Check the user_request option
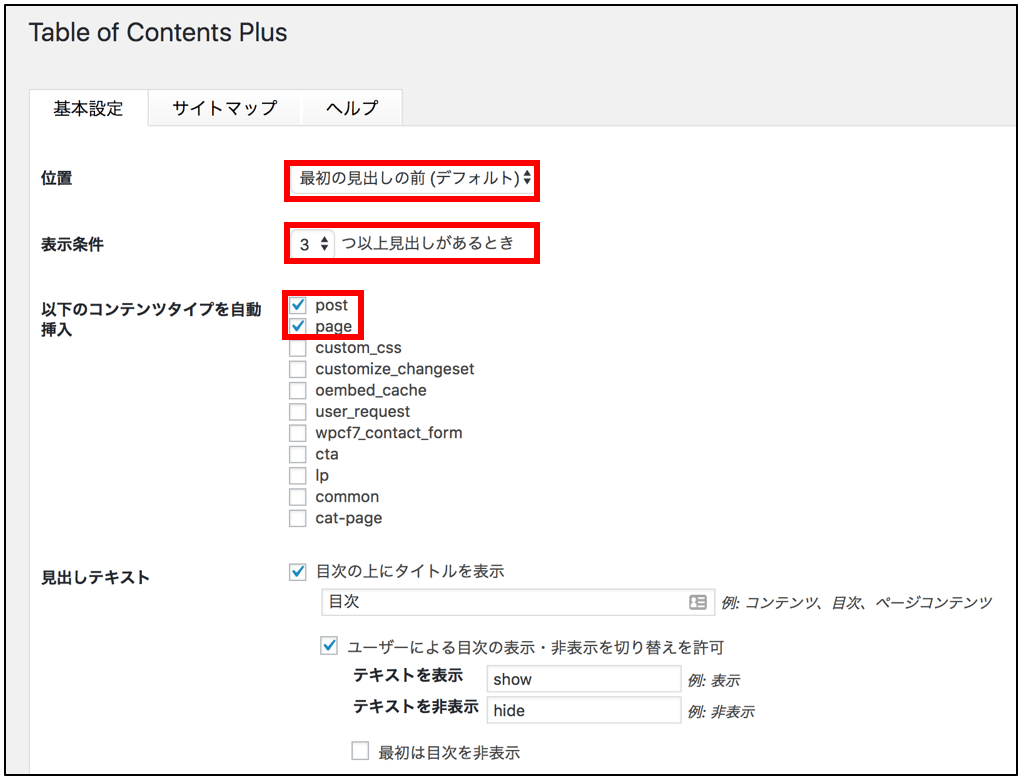 tap(298, 412)
